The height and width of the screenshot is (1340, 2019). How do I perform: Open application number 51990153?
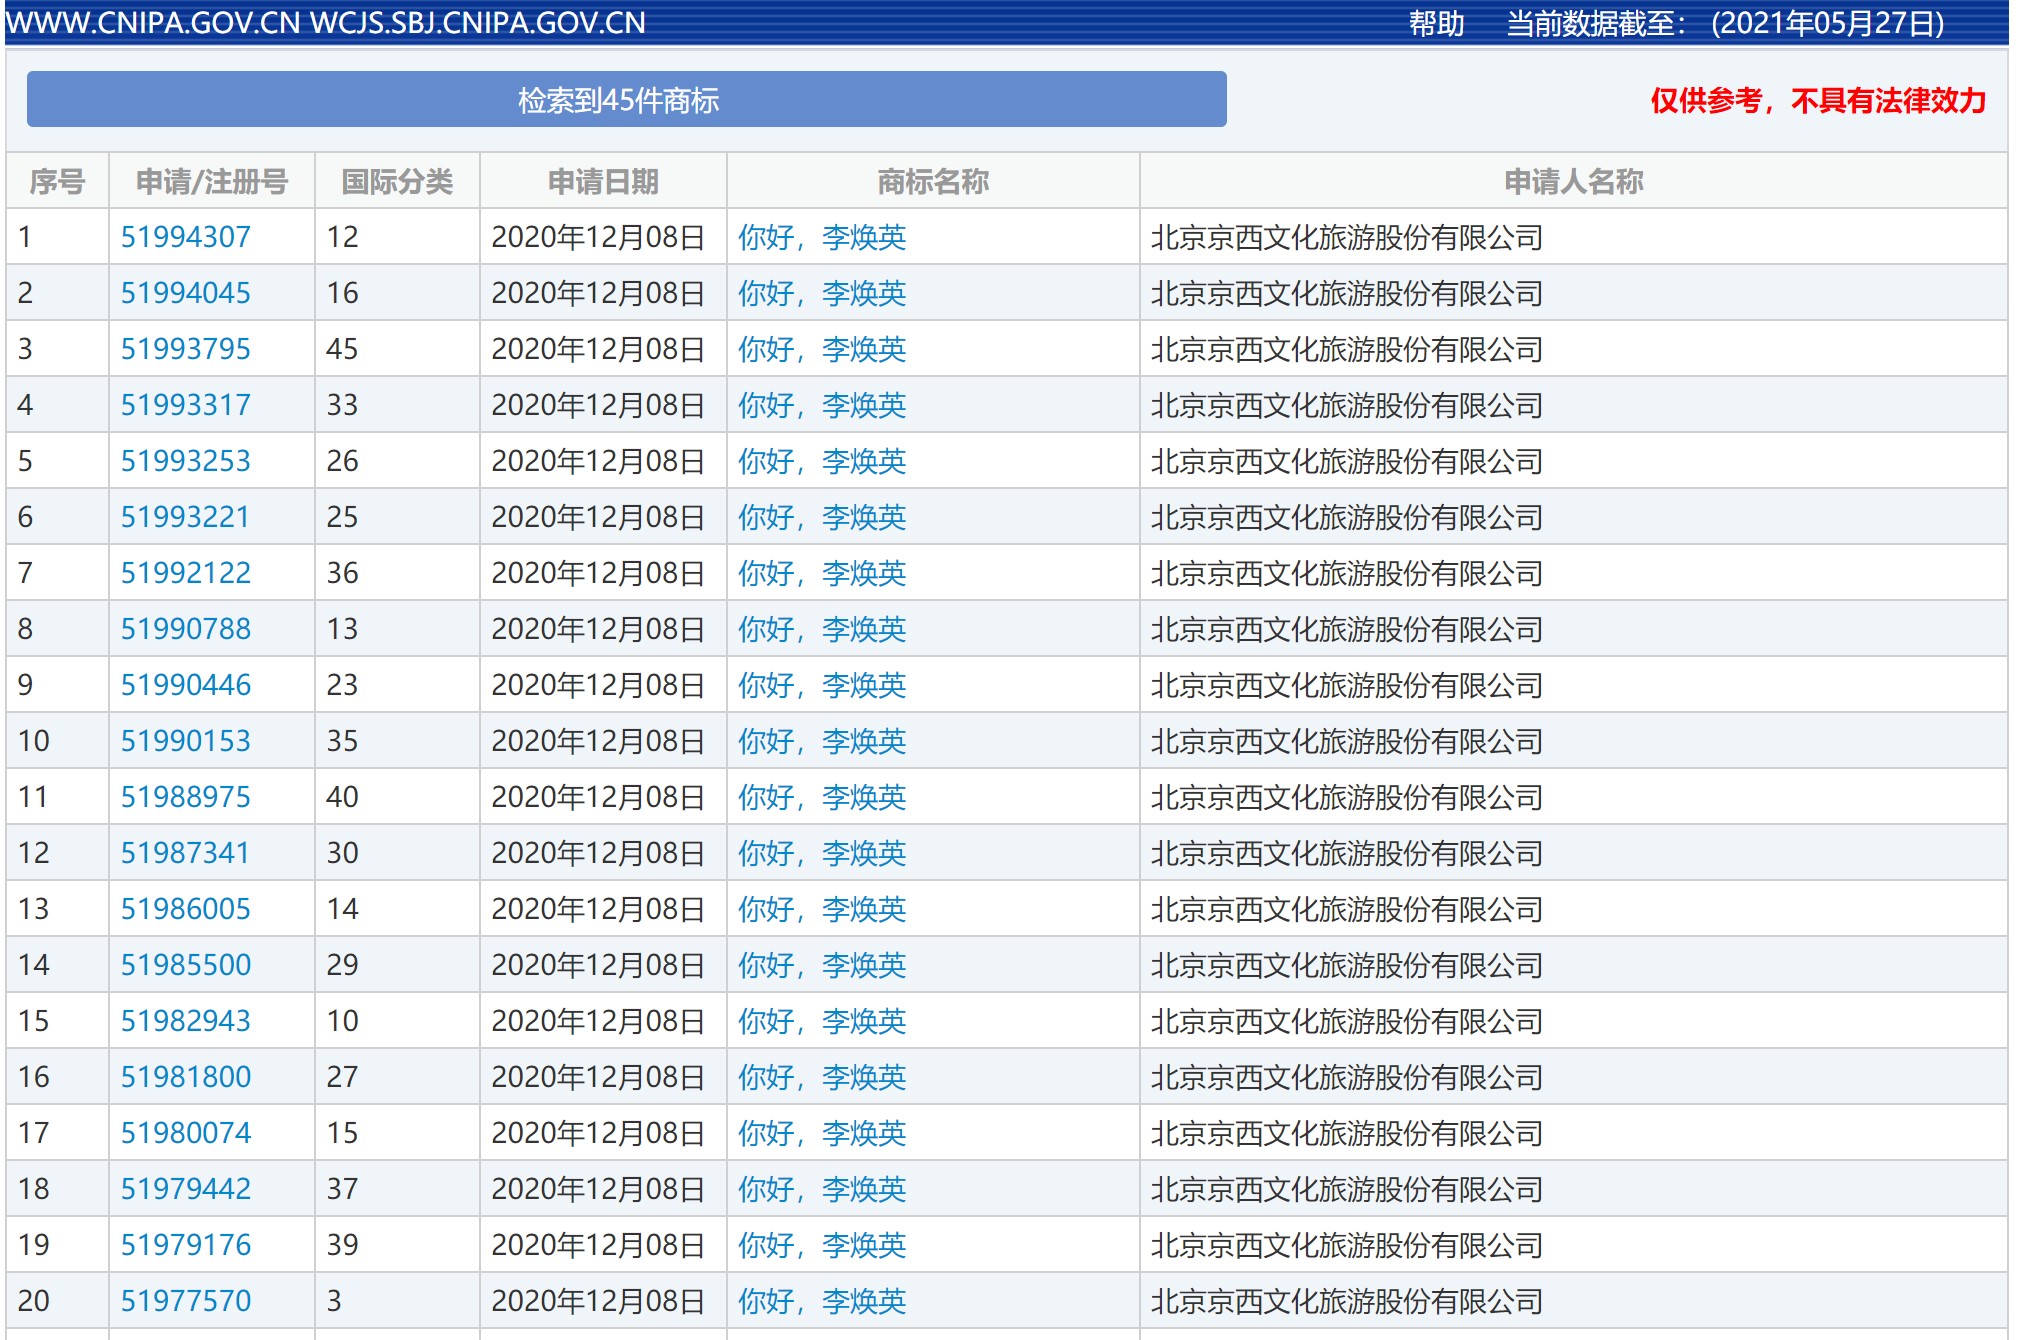185,741
